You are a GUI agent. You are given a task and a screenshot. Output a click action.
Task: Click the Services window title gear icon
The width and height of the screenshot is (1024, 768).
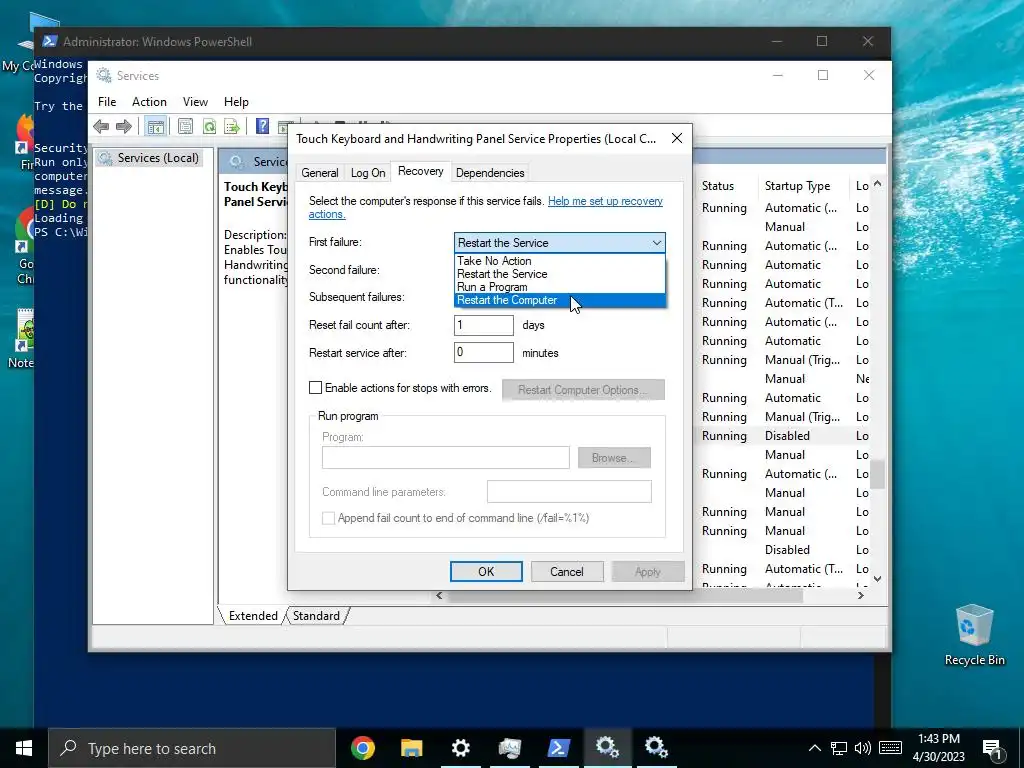104,76
